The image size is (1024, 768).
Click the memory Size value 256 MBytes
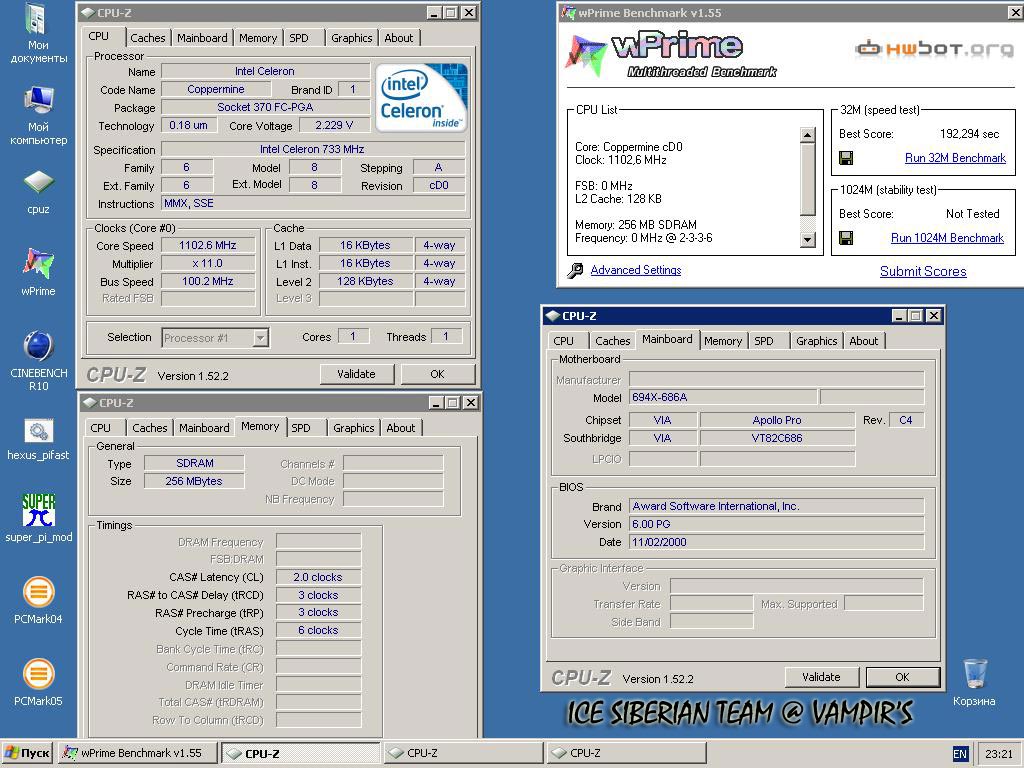[x=195, y=481]
